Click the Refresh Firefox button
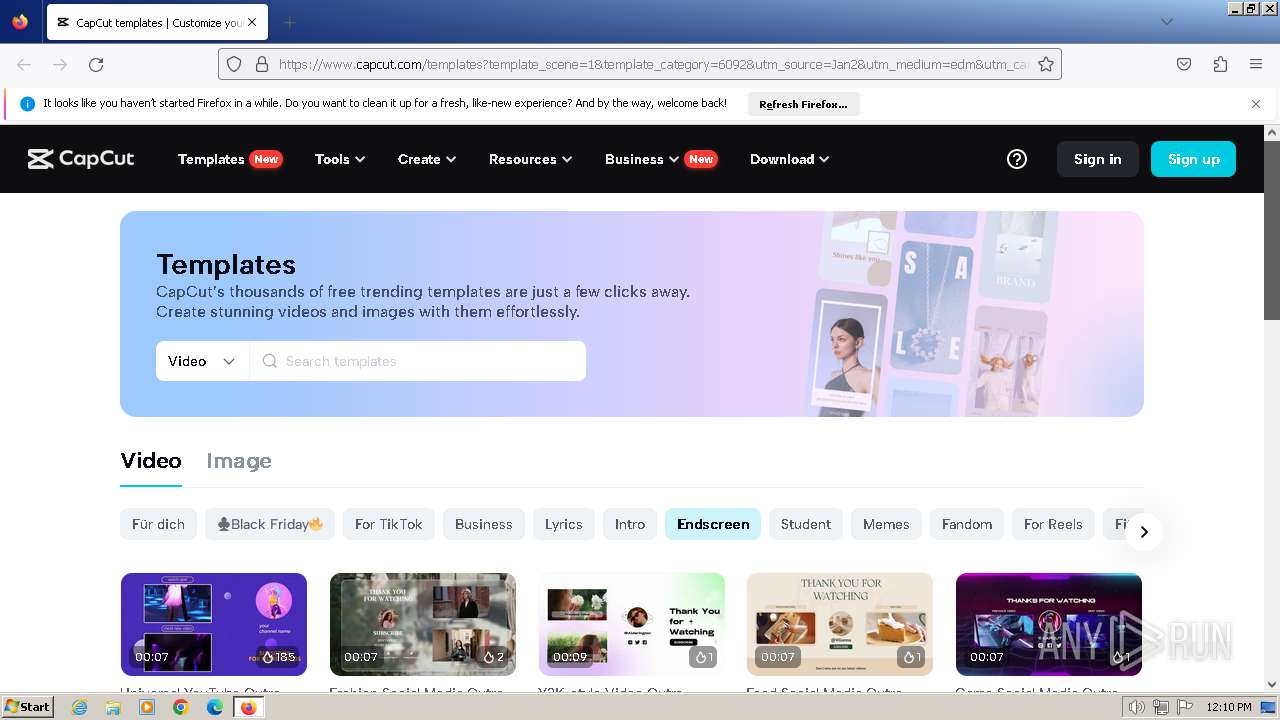The width and height of the screenshot is (1280, 720). tap(803, 104)
